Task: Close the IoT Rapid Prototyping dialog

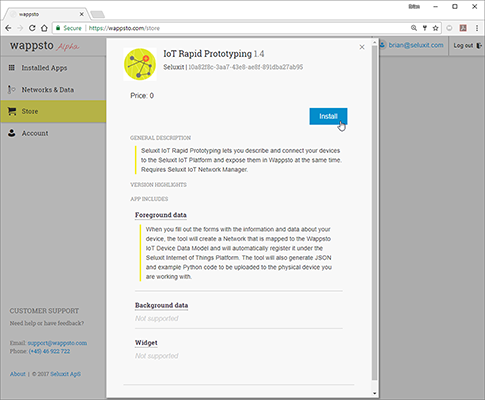Action: 362,47
